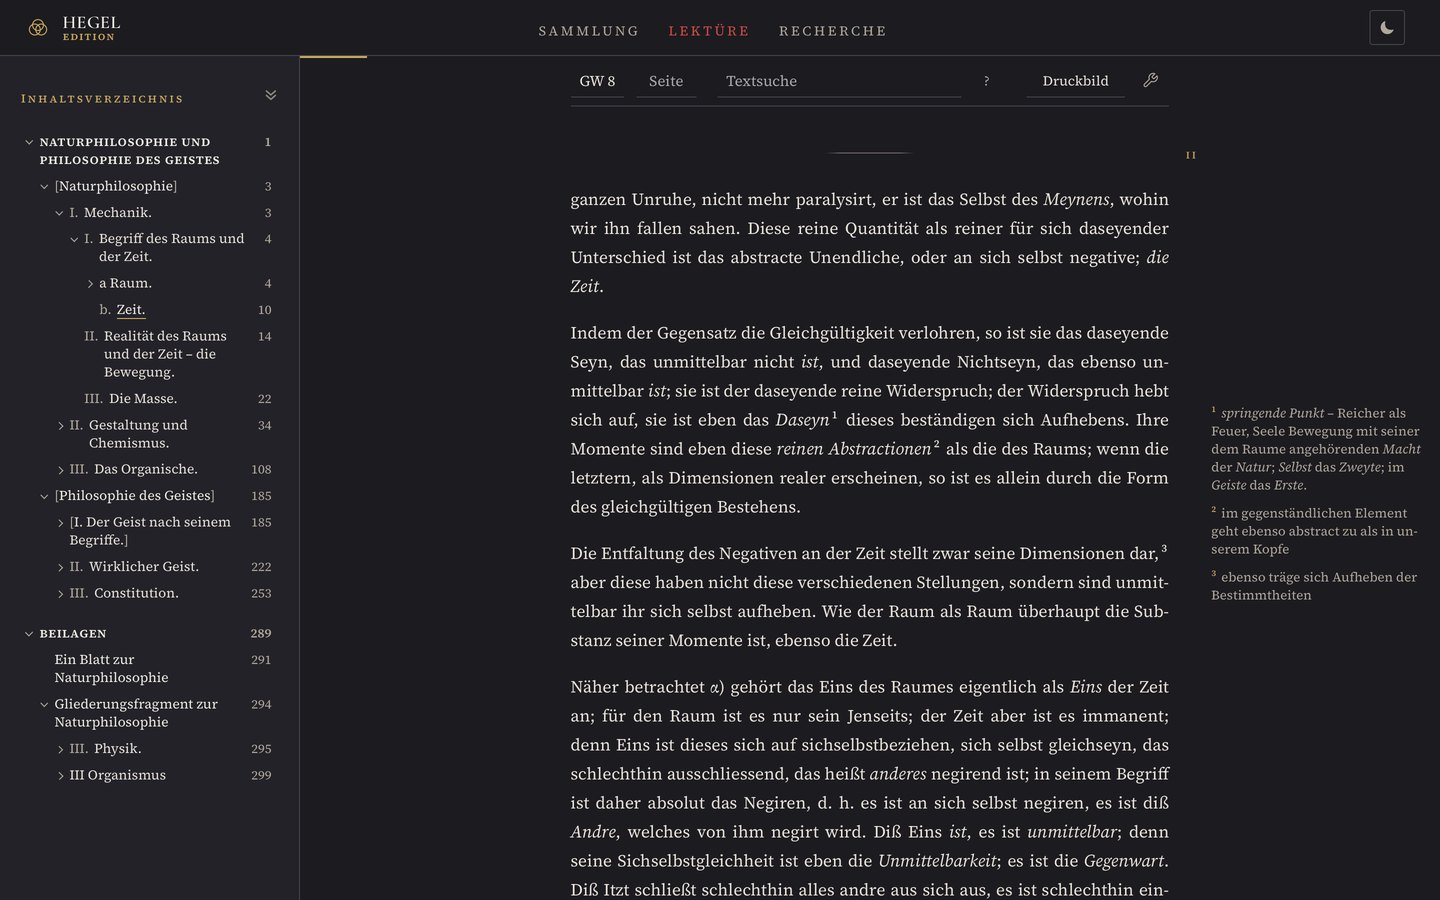The image size is (1440, 900).
Task: Collapse all entries with double-chevron icon
Action: pos(271,95)
